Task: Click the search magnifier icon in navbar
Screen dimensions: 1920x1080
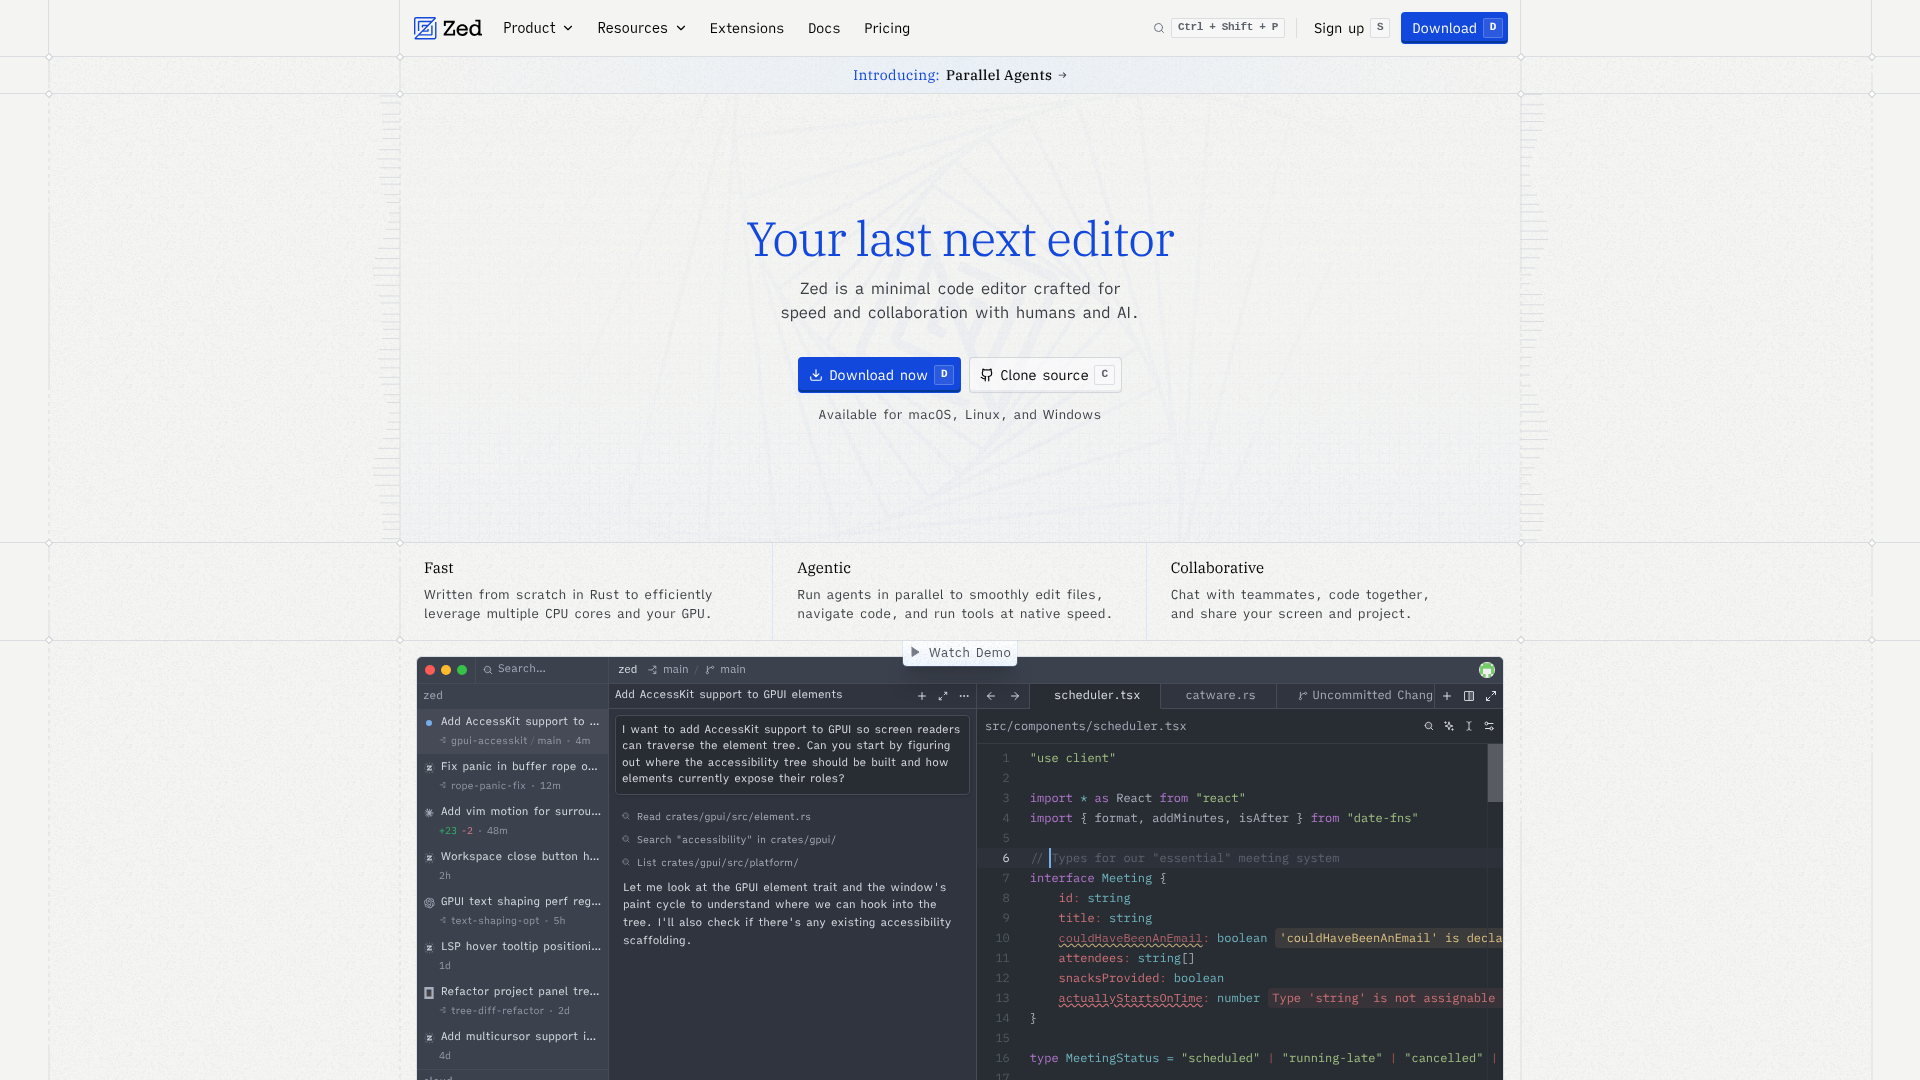Action: [1159, 28]
